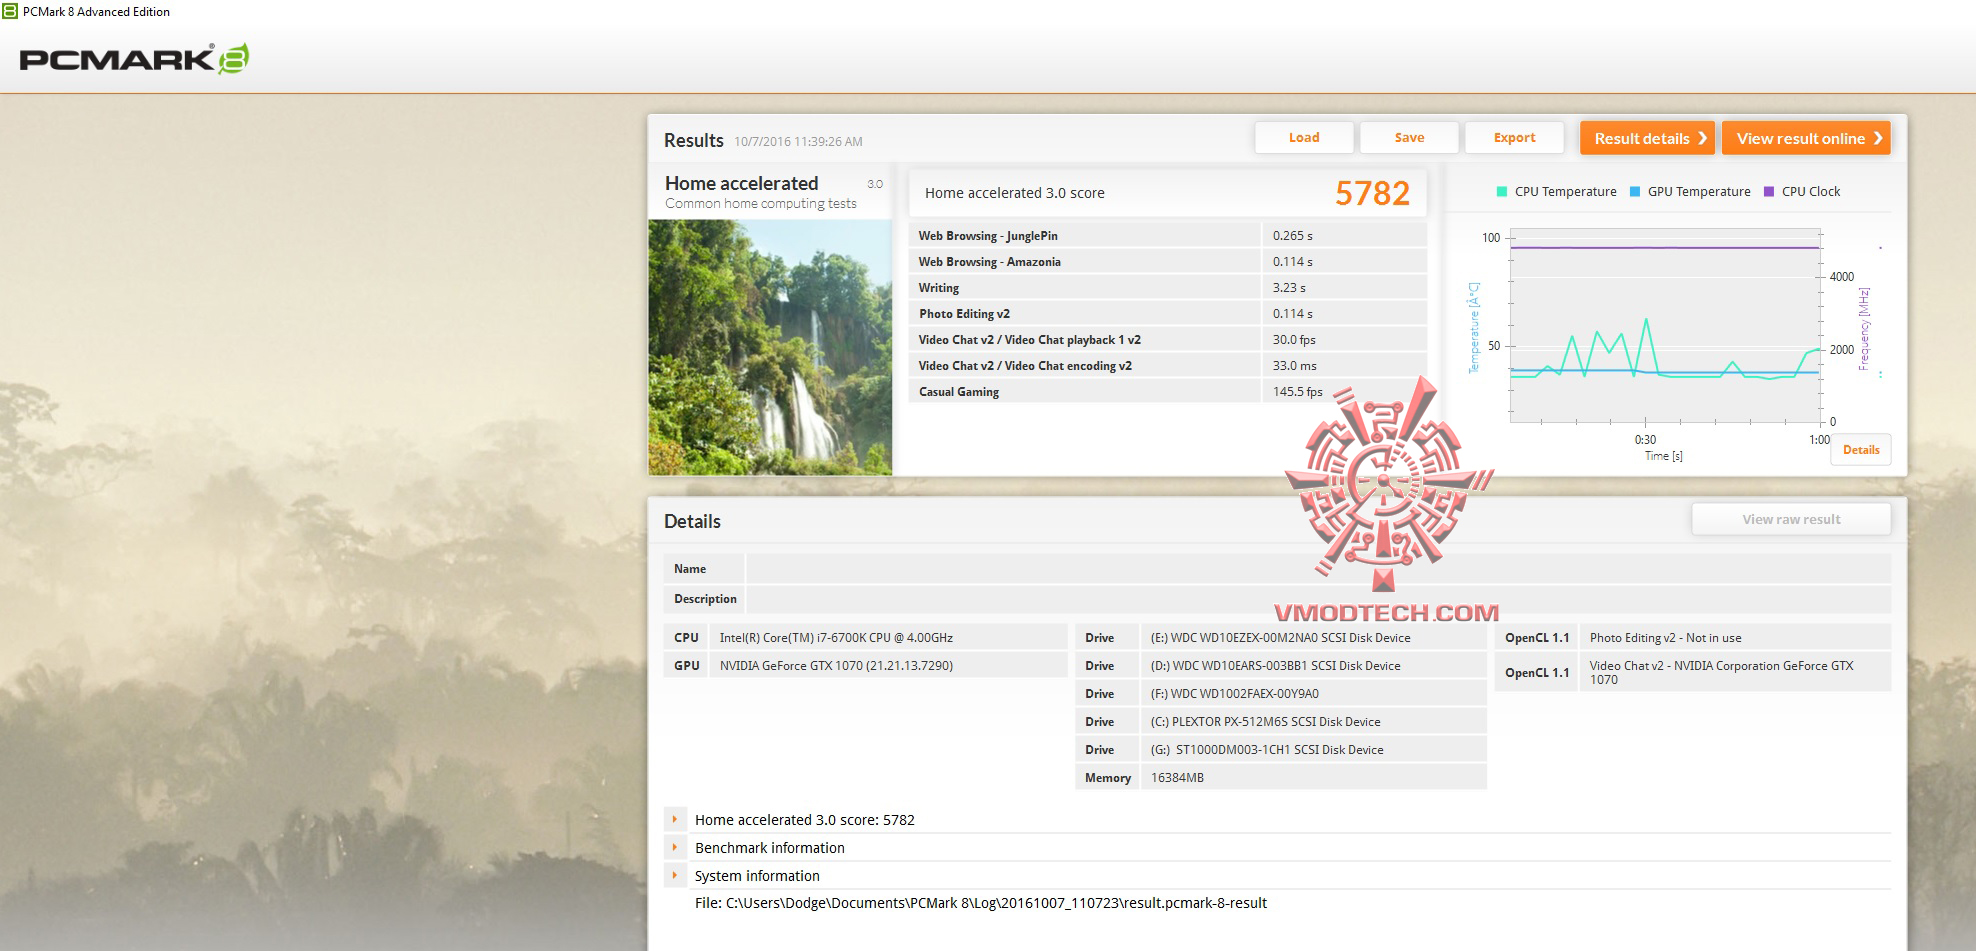Click the 16384MB memory value

click(x=1177, y=778)
